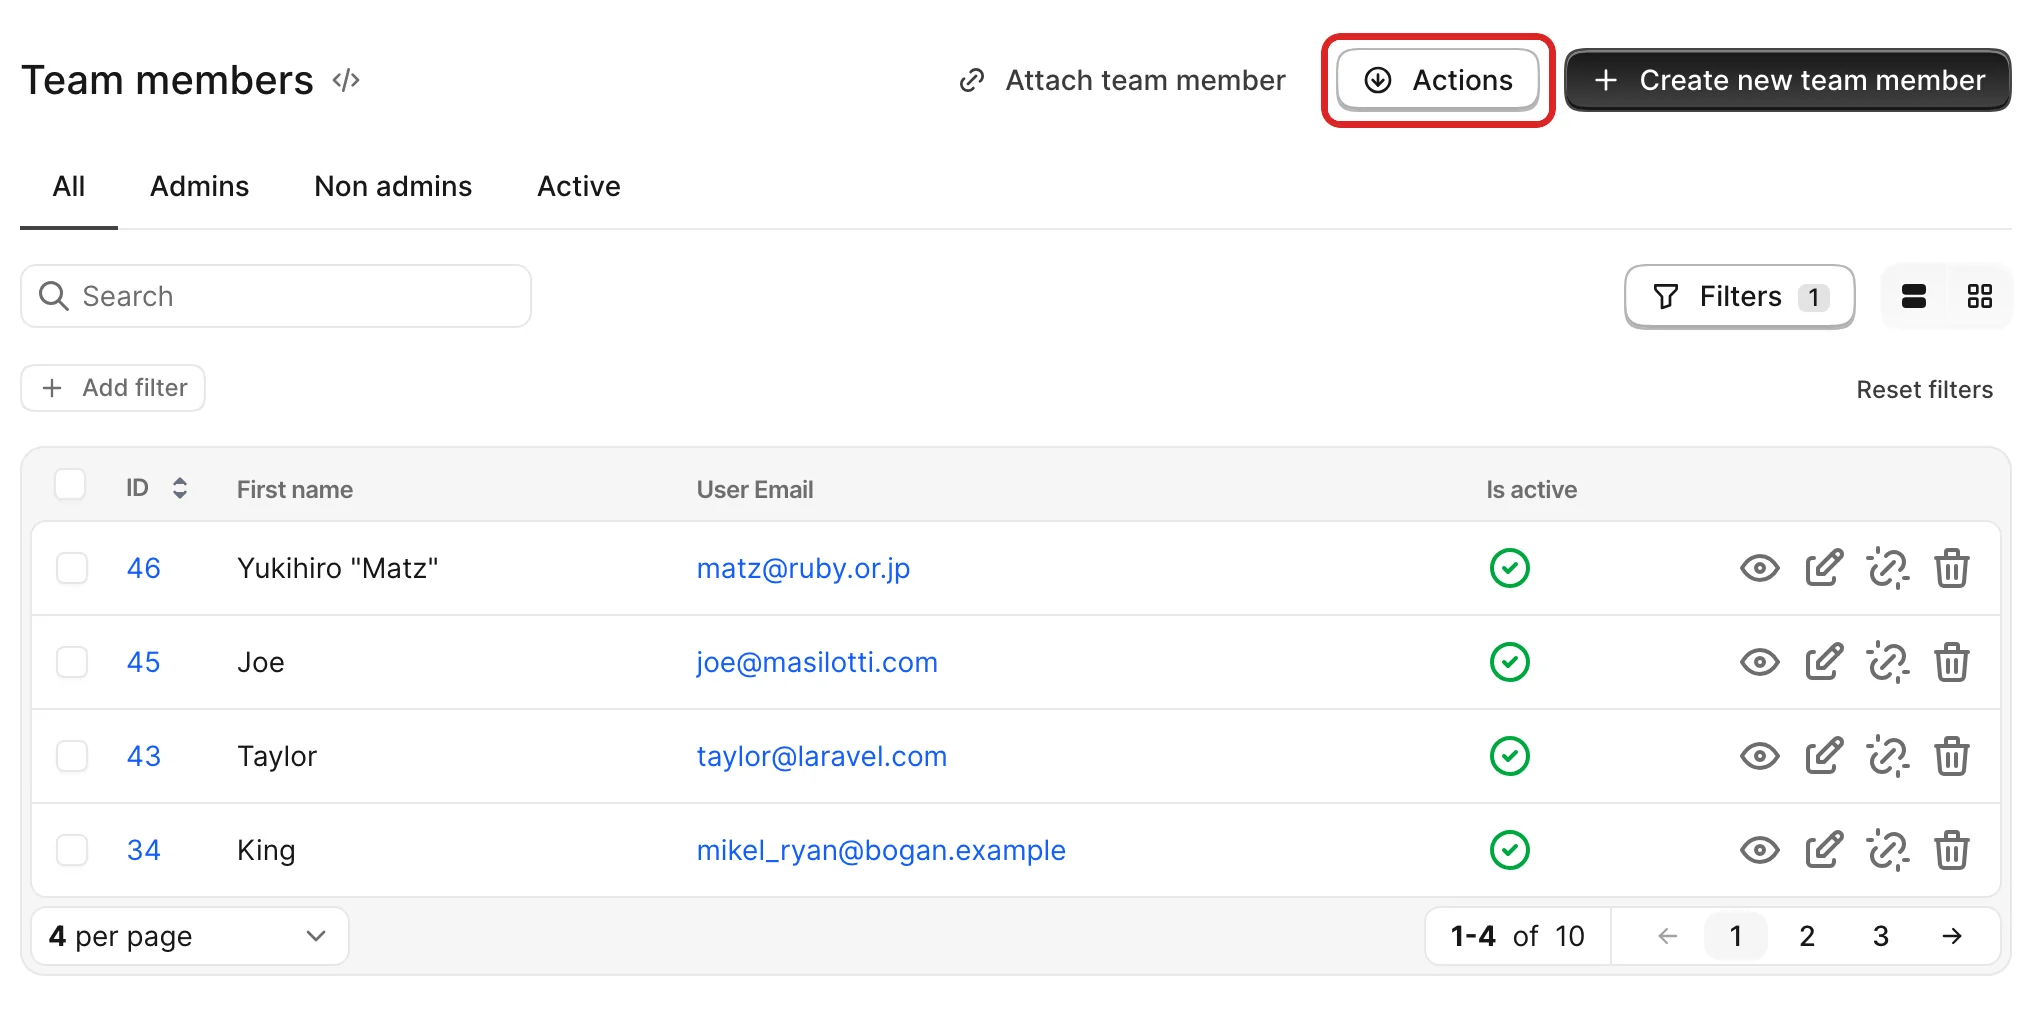Click Create new team member button
The image size is (2032, 1010).
pyautogui.click(x=1788, y=80)
